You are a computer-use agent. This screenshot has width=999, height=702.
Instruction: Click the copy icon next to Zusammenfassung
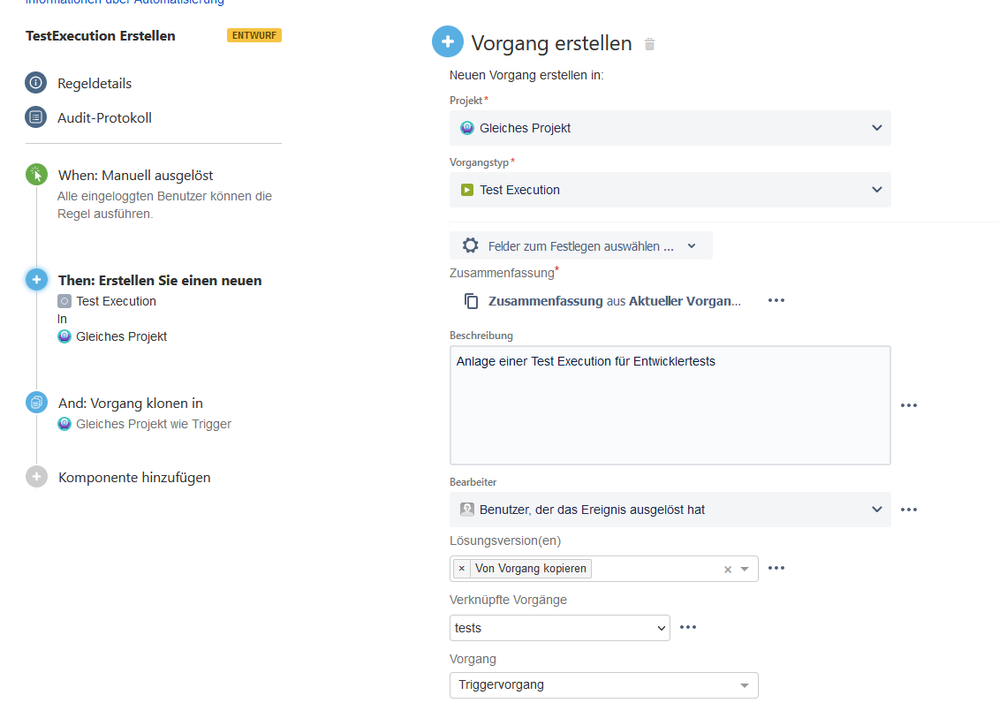471,301
